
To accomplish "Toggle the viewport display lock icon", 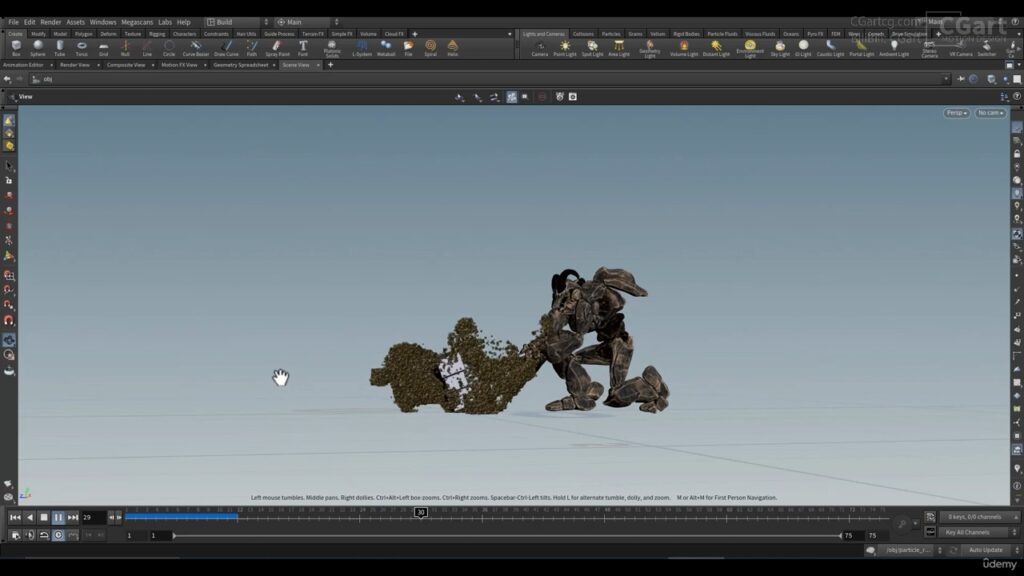I will (1017, 154).
